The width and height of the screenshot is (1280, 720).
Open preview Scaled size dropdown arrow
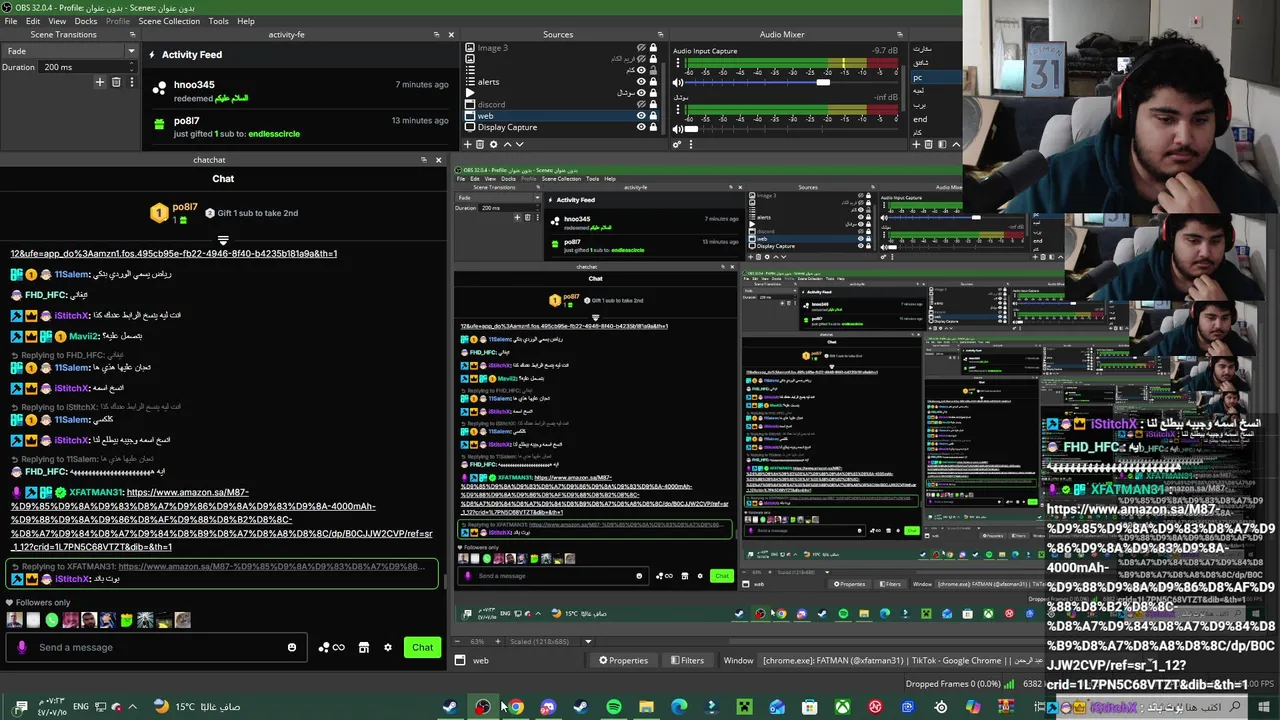(589, 641)
